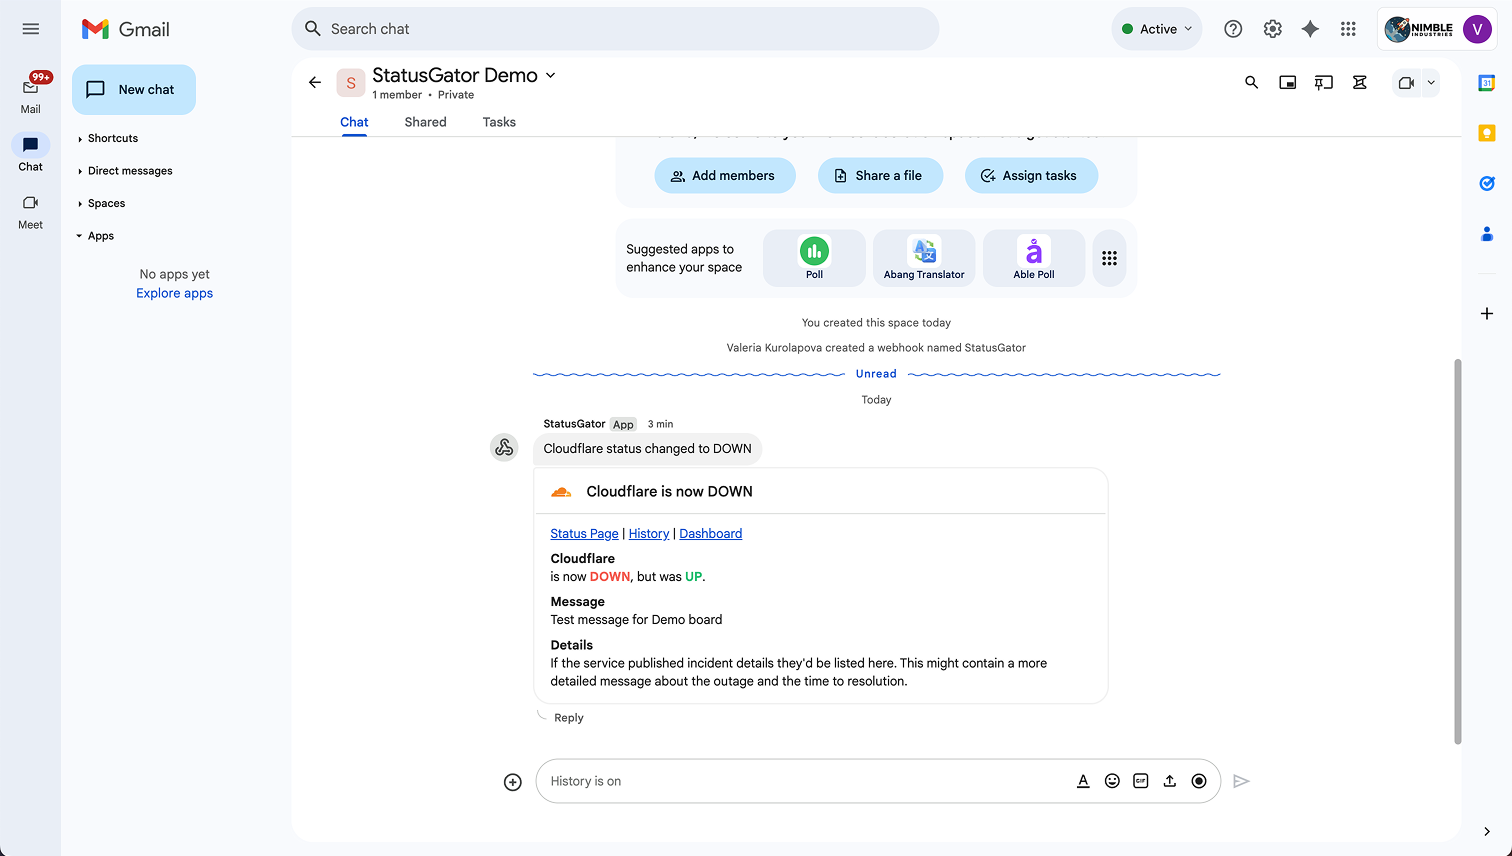Screen dimensions: 1512x856
Task: Open the Status Page link
Action: point(584,534)
